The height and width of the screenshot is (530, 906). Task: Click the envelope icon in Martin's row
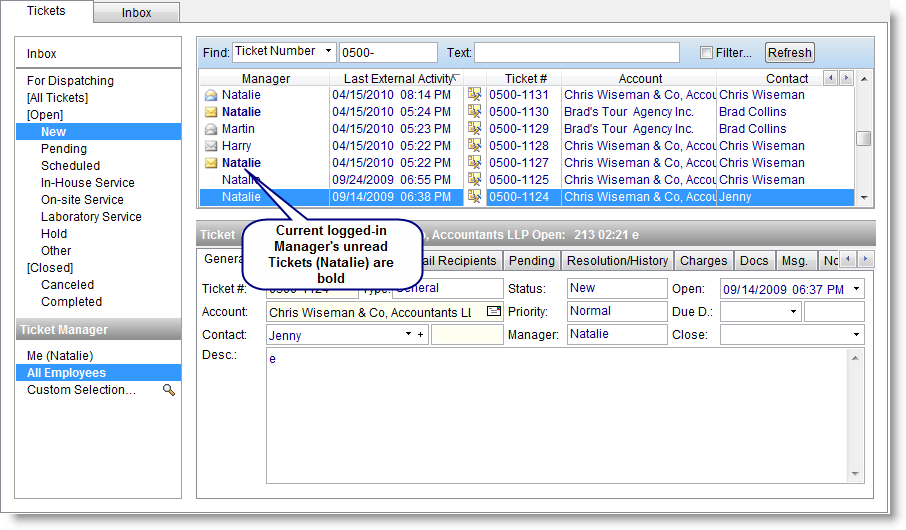click(211, 129)
